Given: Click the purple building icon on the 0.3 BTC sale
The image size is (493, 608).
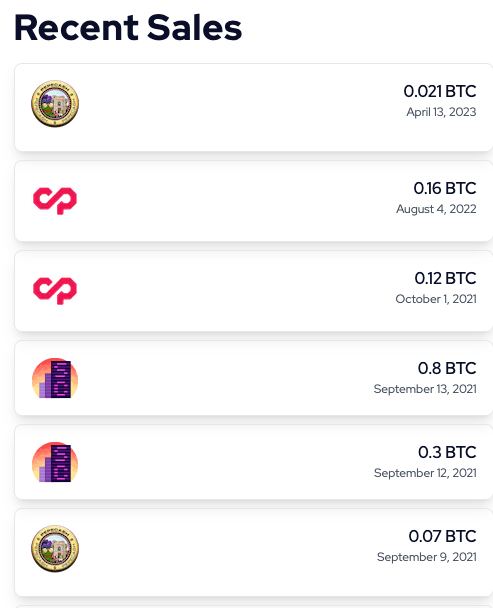Looking at the screenshot, I should point(55,463).
